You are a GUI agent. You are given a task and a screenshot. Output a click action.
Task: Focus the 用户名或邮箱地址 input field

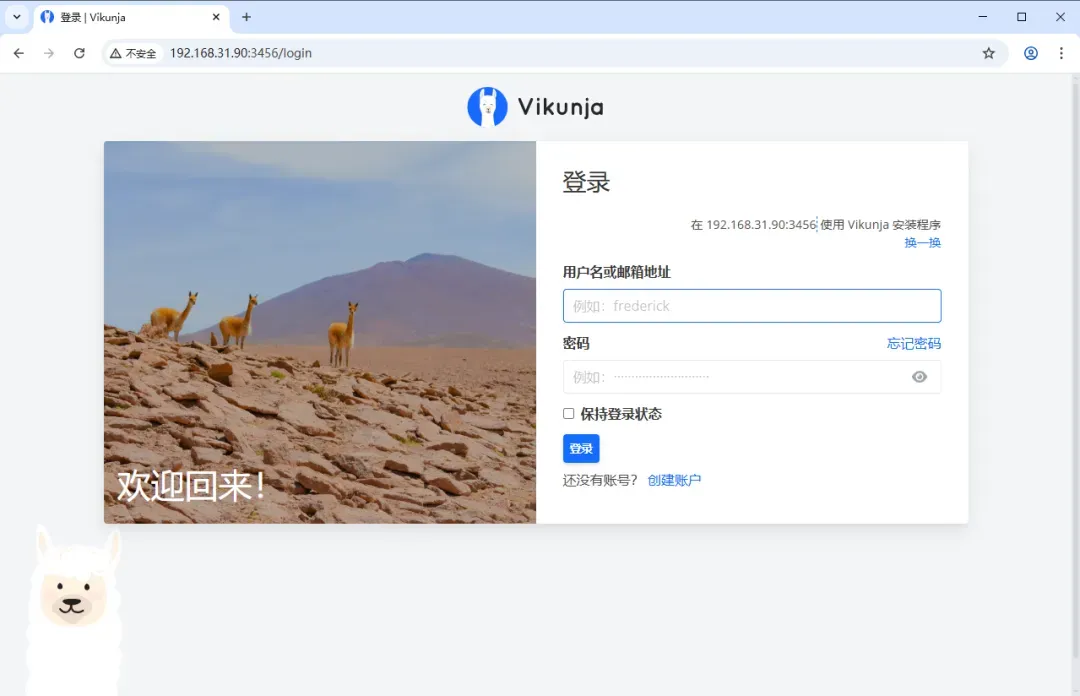[751, 306]
